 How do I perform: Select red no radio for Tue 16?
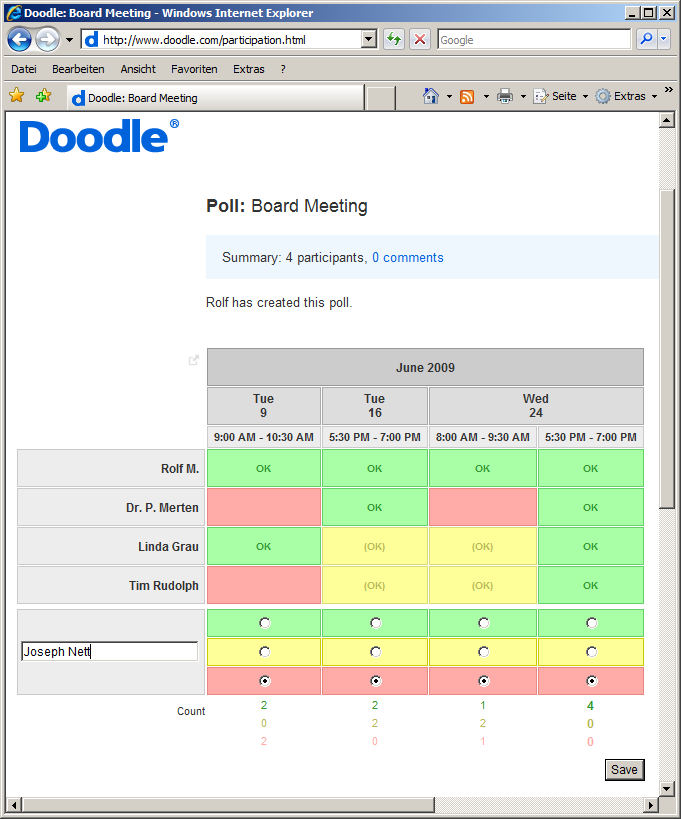point(375,681)
